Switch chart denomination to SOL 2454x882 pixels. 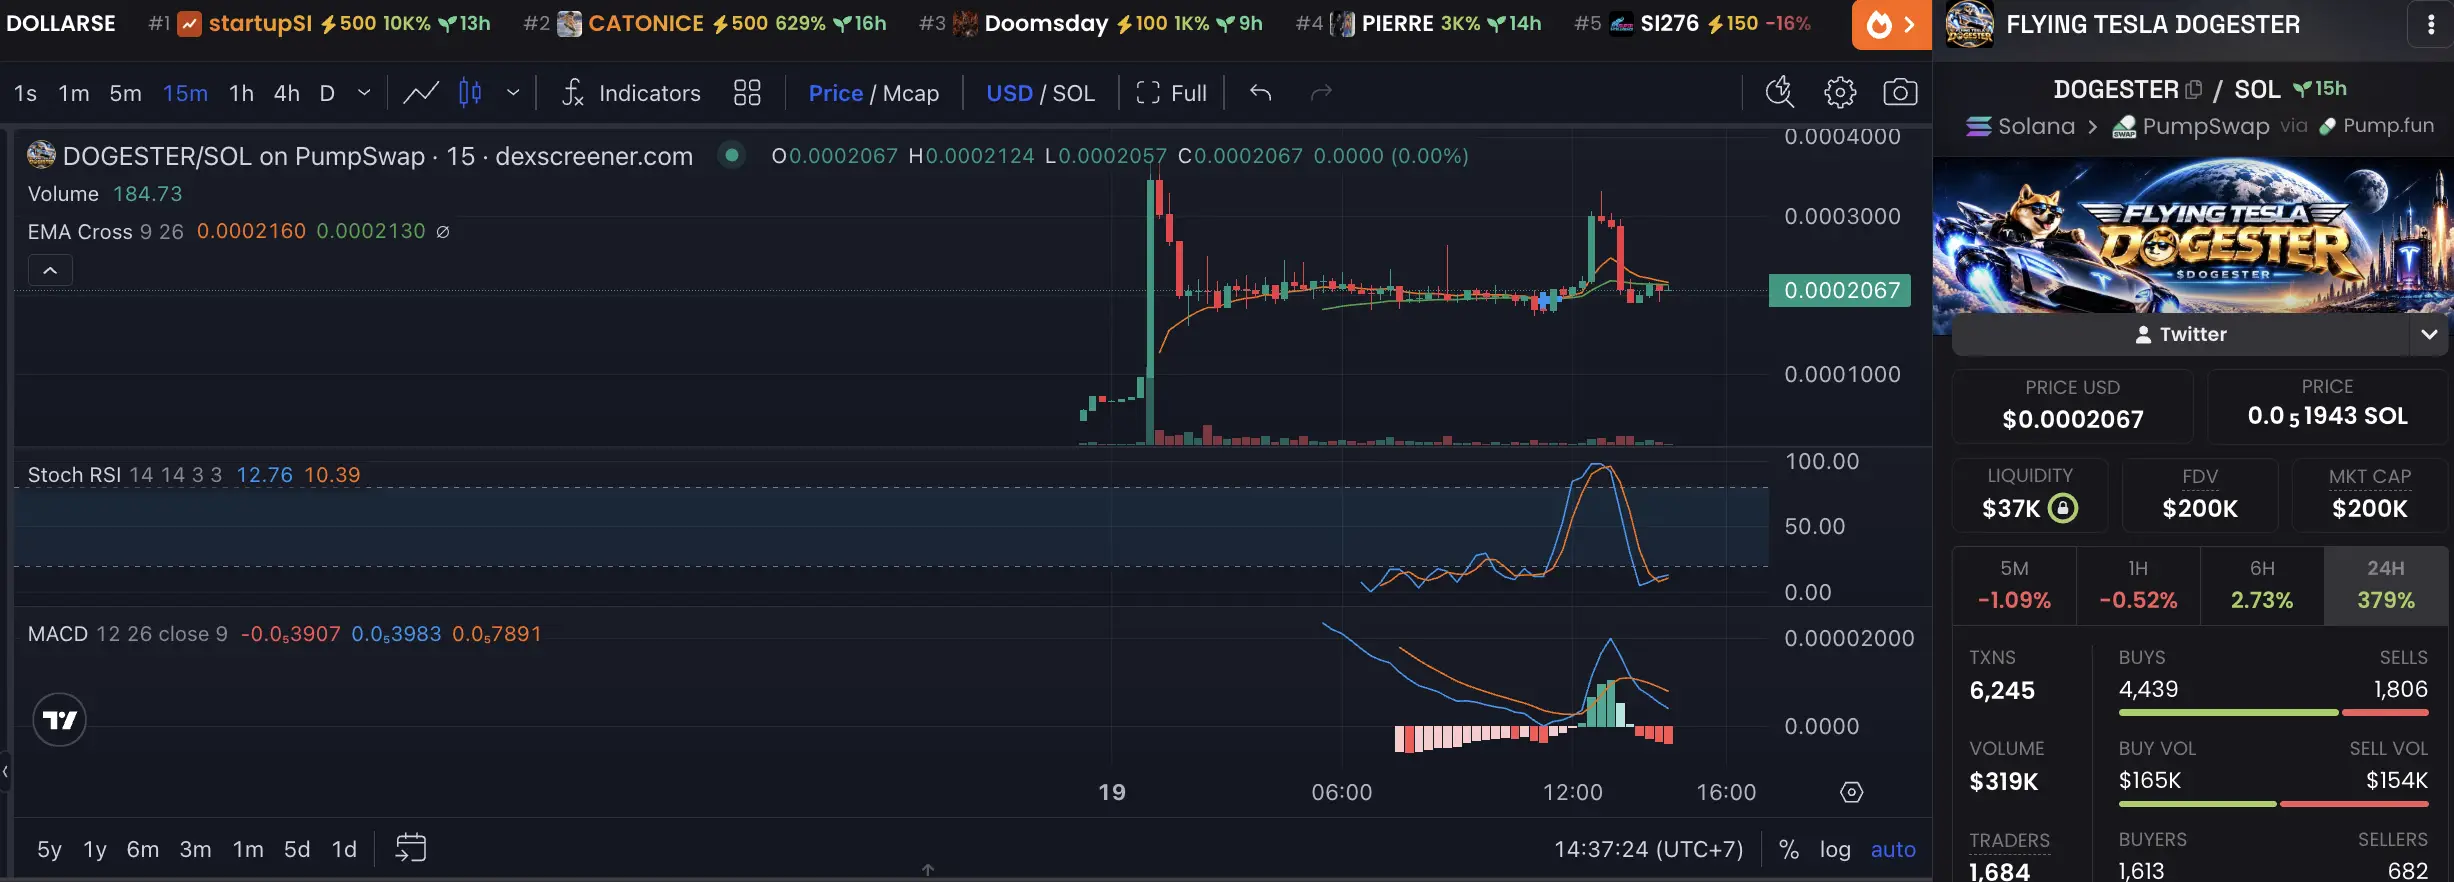coord(1074,93)
